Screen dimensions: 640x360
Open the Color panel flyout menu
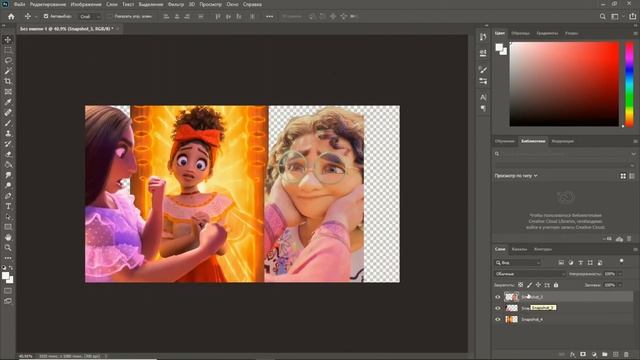pos(635,33)
